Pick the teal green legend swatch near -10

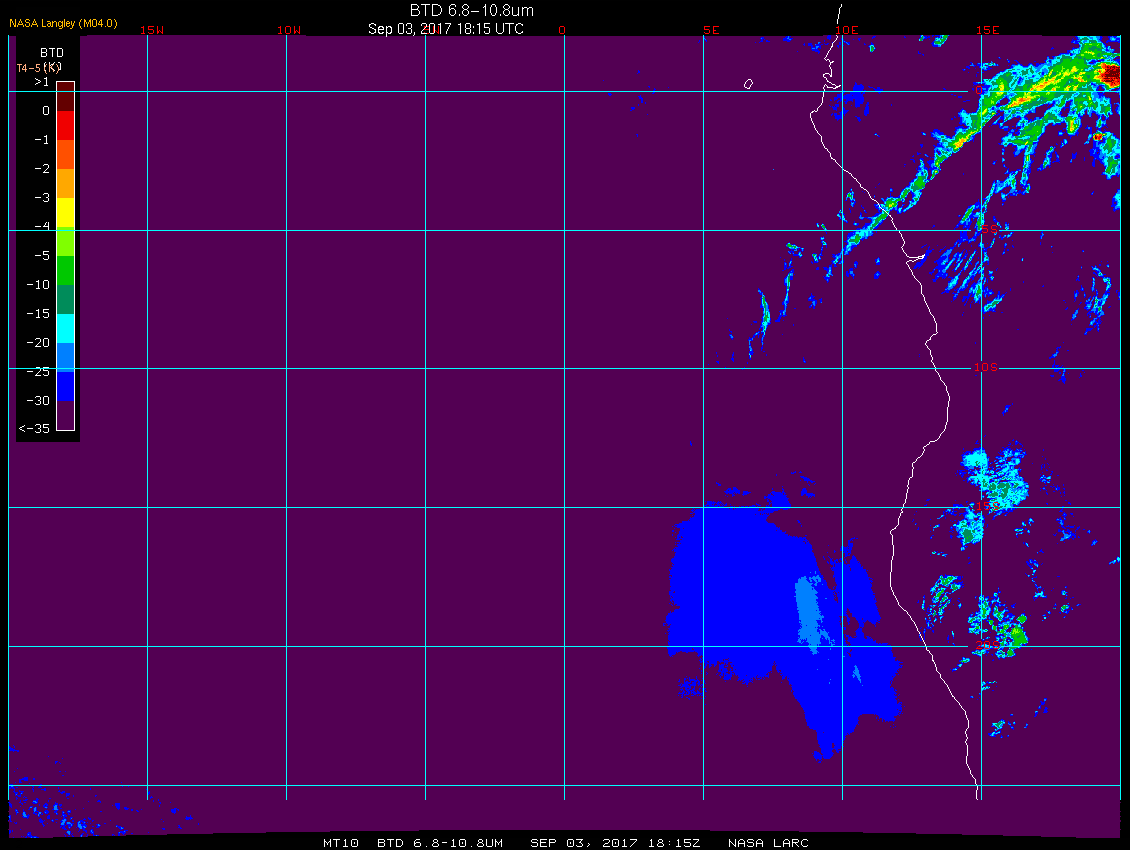[66, 298]
